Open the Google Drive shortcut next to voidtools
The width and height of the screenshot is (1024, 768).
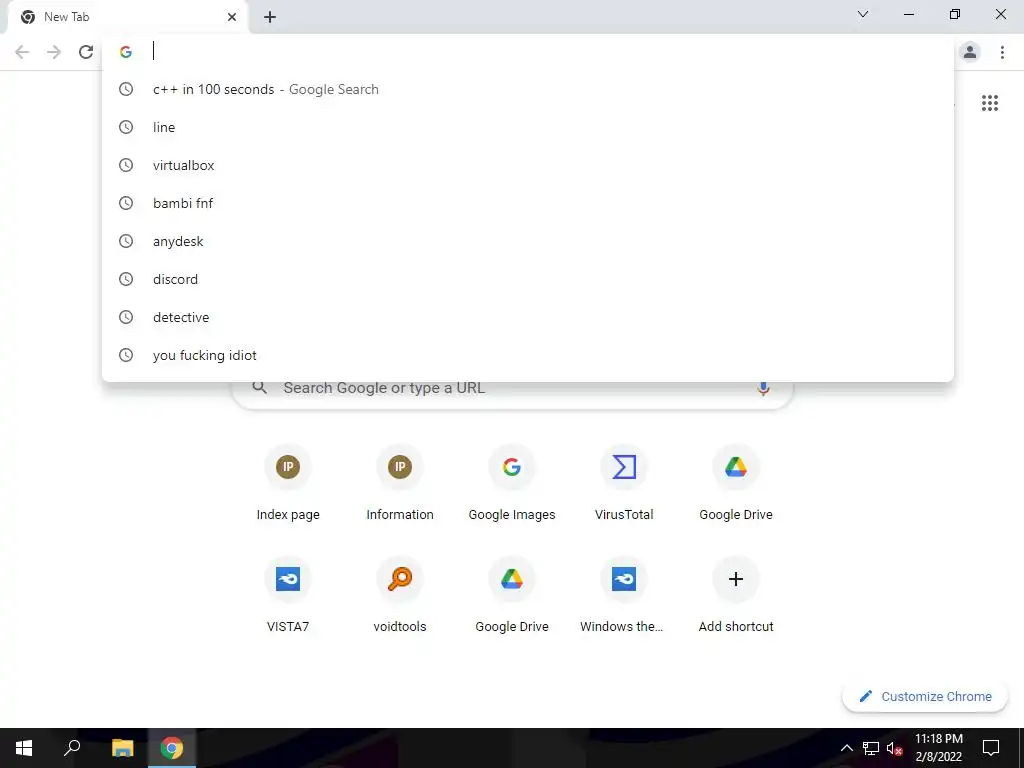(x=512, y=596)
